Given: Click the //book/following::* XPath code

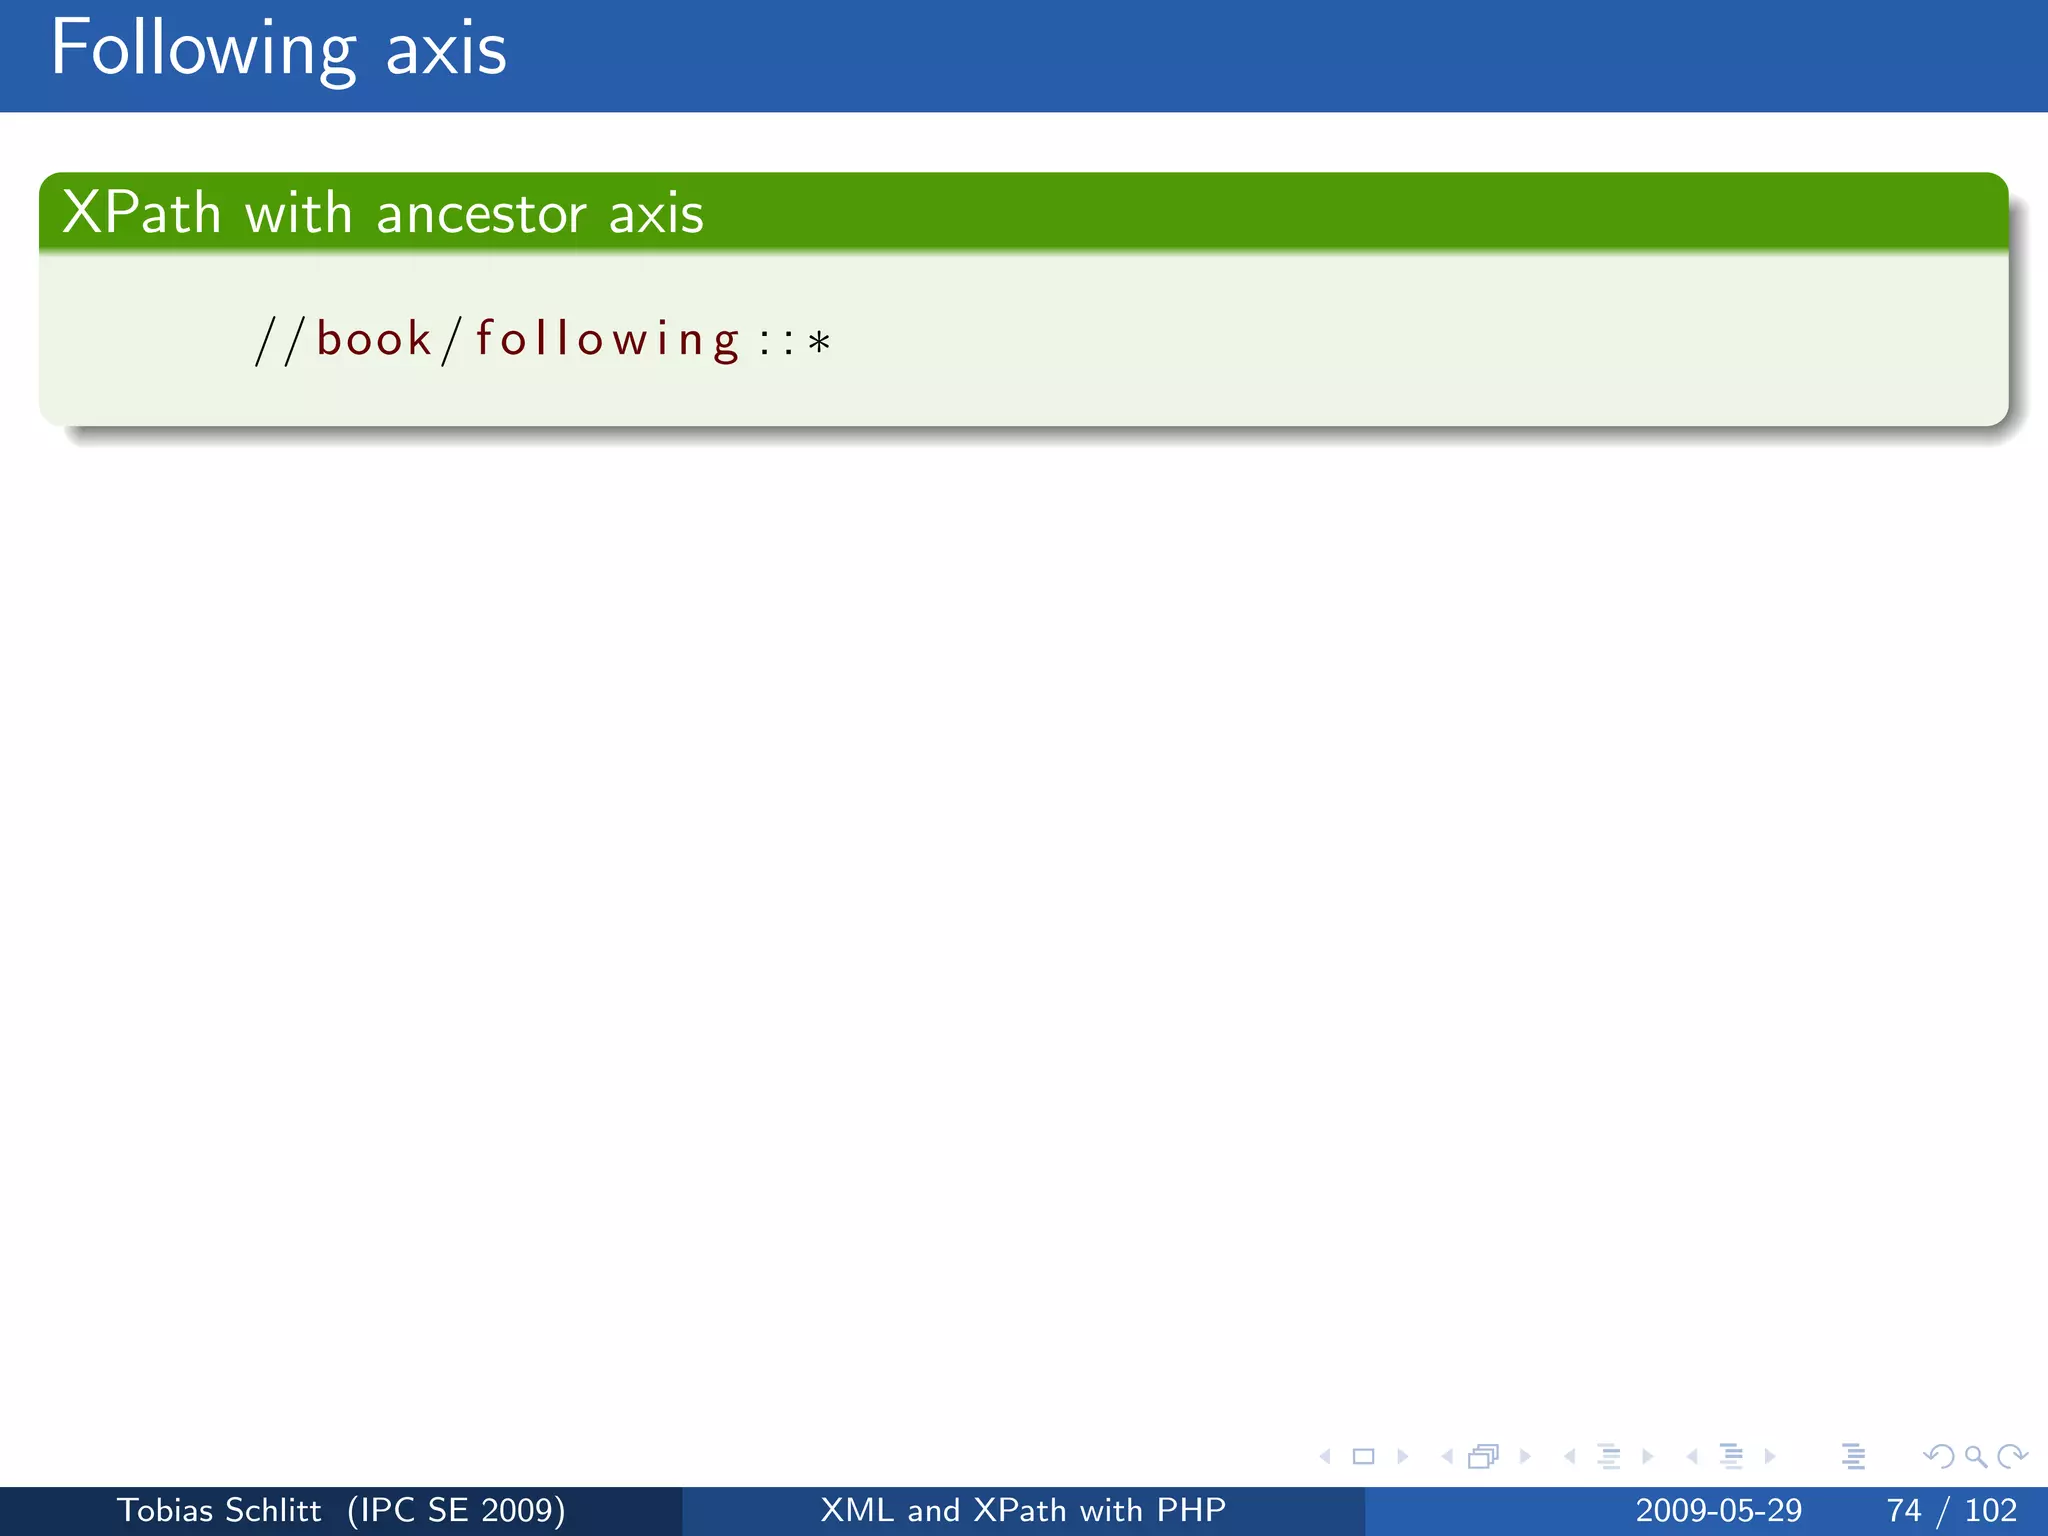Looking at the screenshot, I should (x=543, y=340).
